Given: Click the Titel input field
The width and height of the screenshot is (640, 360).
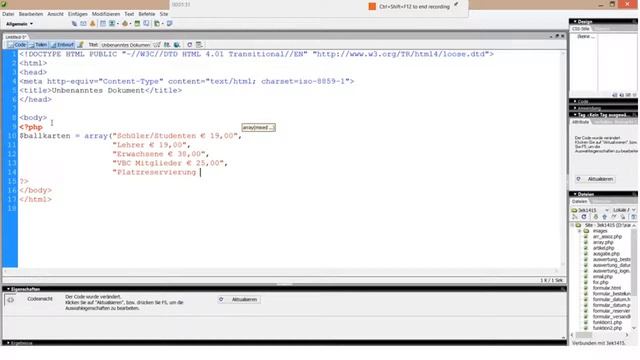Looking at the screenshot, I should [125, 45].
